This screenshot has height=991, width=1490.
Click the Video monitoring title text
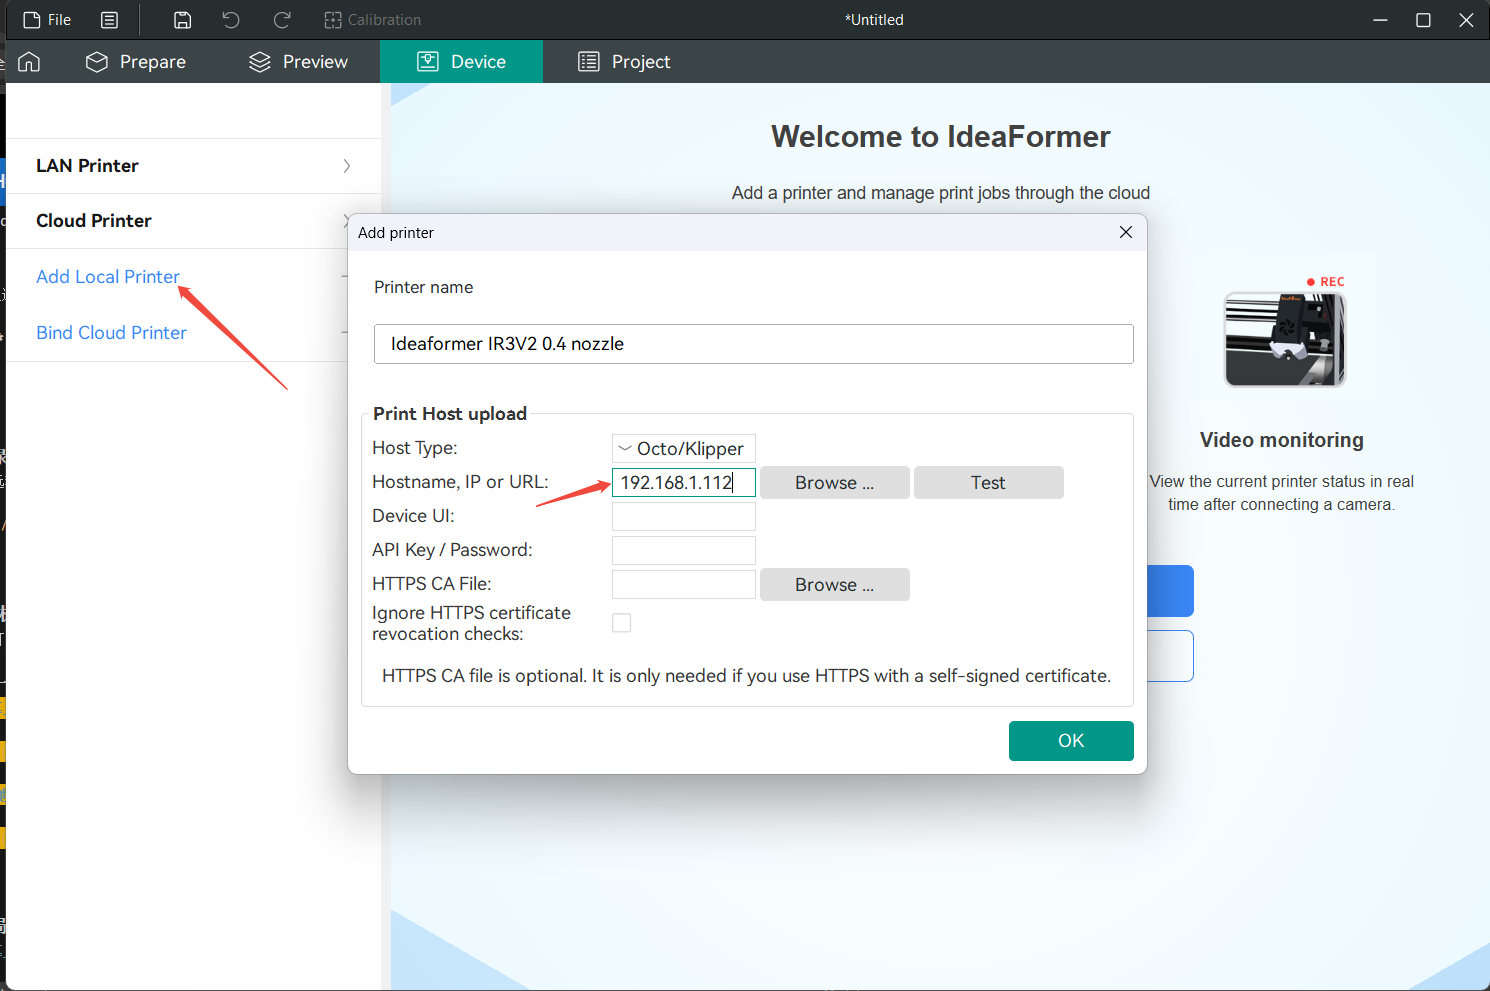click(x=1282, y=440)
